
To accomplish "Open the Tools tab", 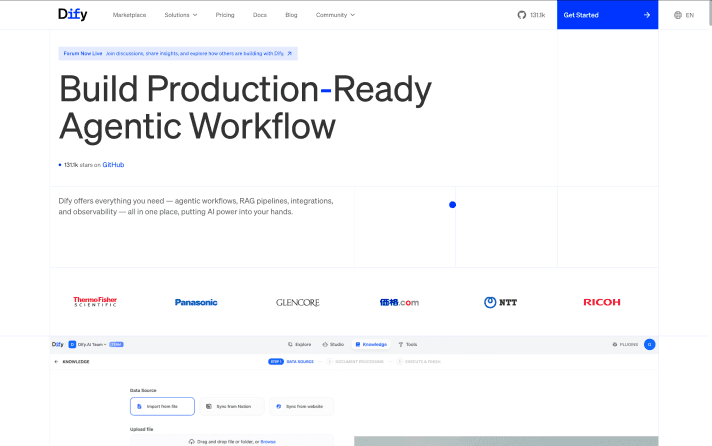I will point(408,344).
